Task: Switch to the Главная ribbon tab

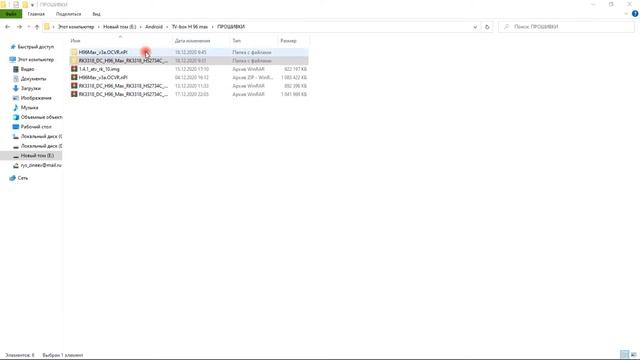Action: [x=36, y=14]
